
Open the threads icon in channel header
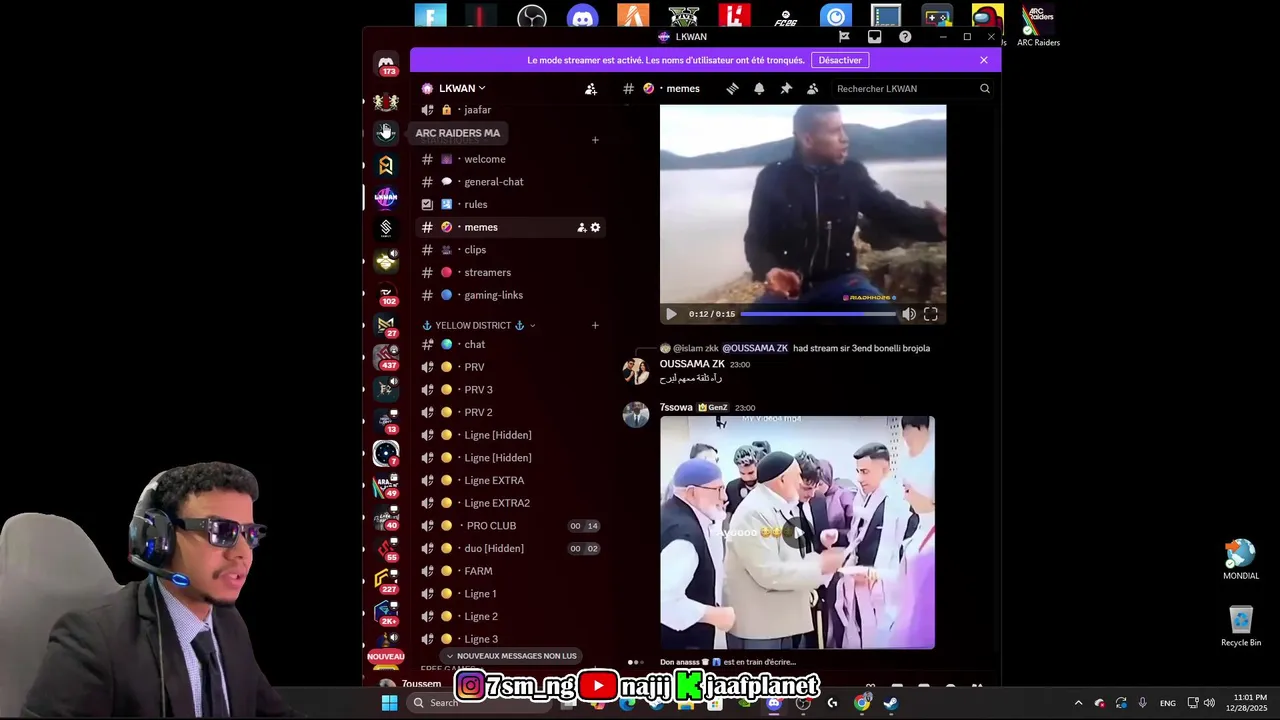[732, 89]
